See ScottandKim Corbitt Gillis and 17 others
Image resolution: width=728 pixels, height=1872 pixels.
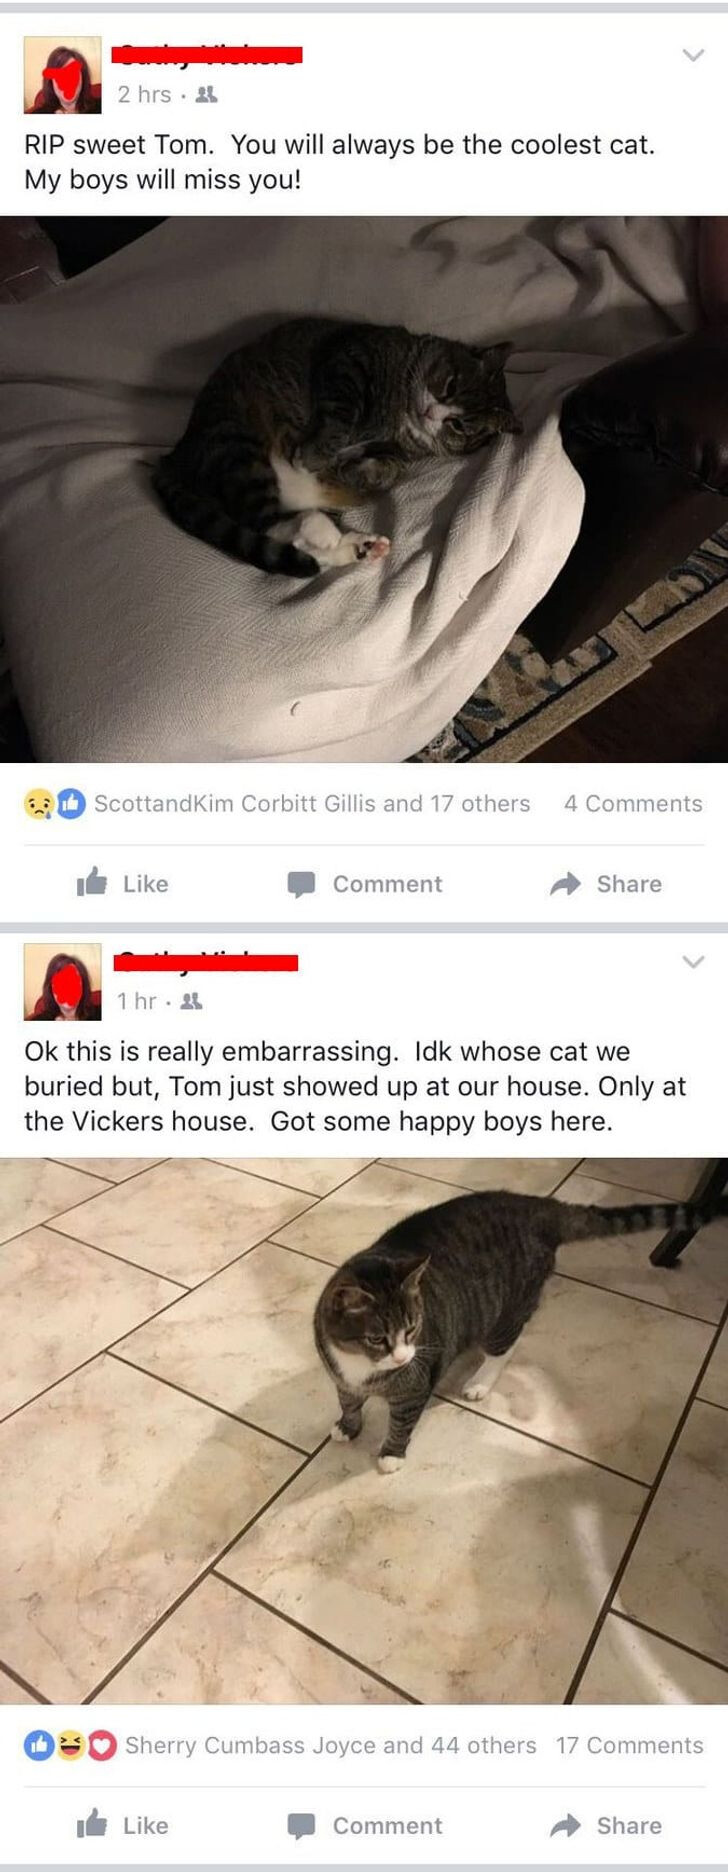312,803
